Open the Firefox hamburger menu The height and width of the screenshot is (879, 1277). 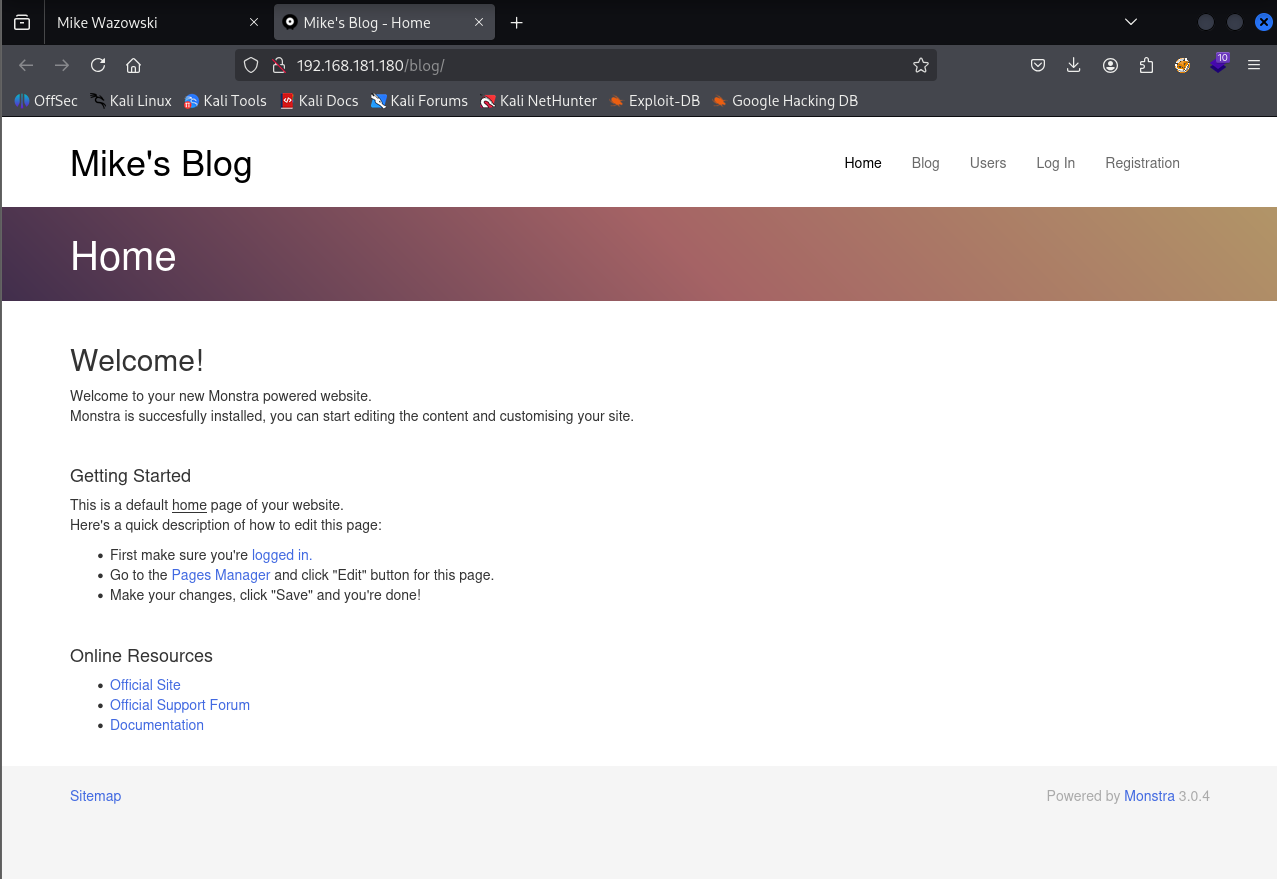tap(1253, 65)
